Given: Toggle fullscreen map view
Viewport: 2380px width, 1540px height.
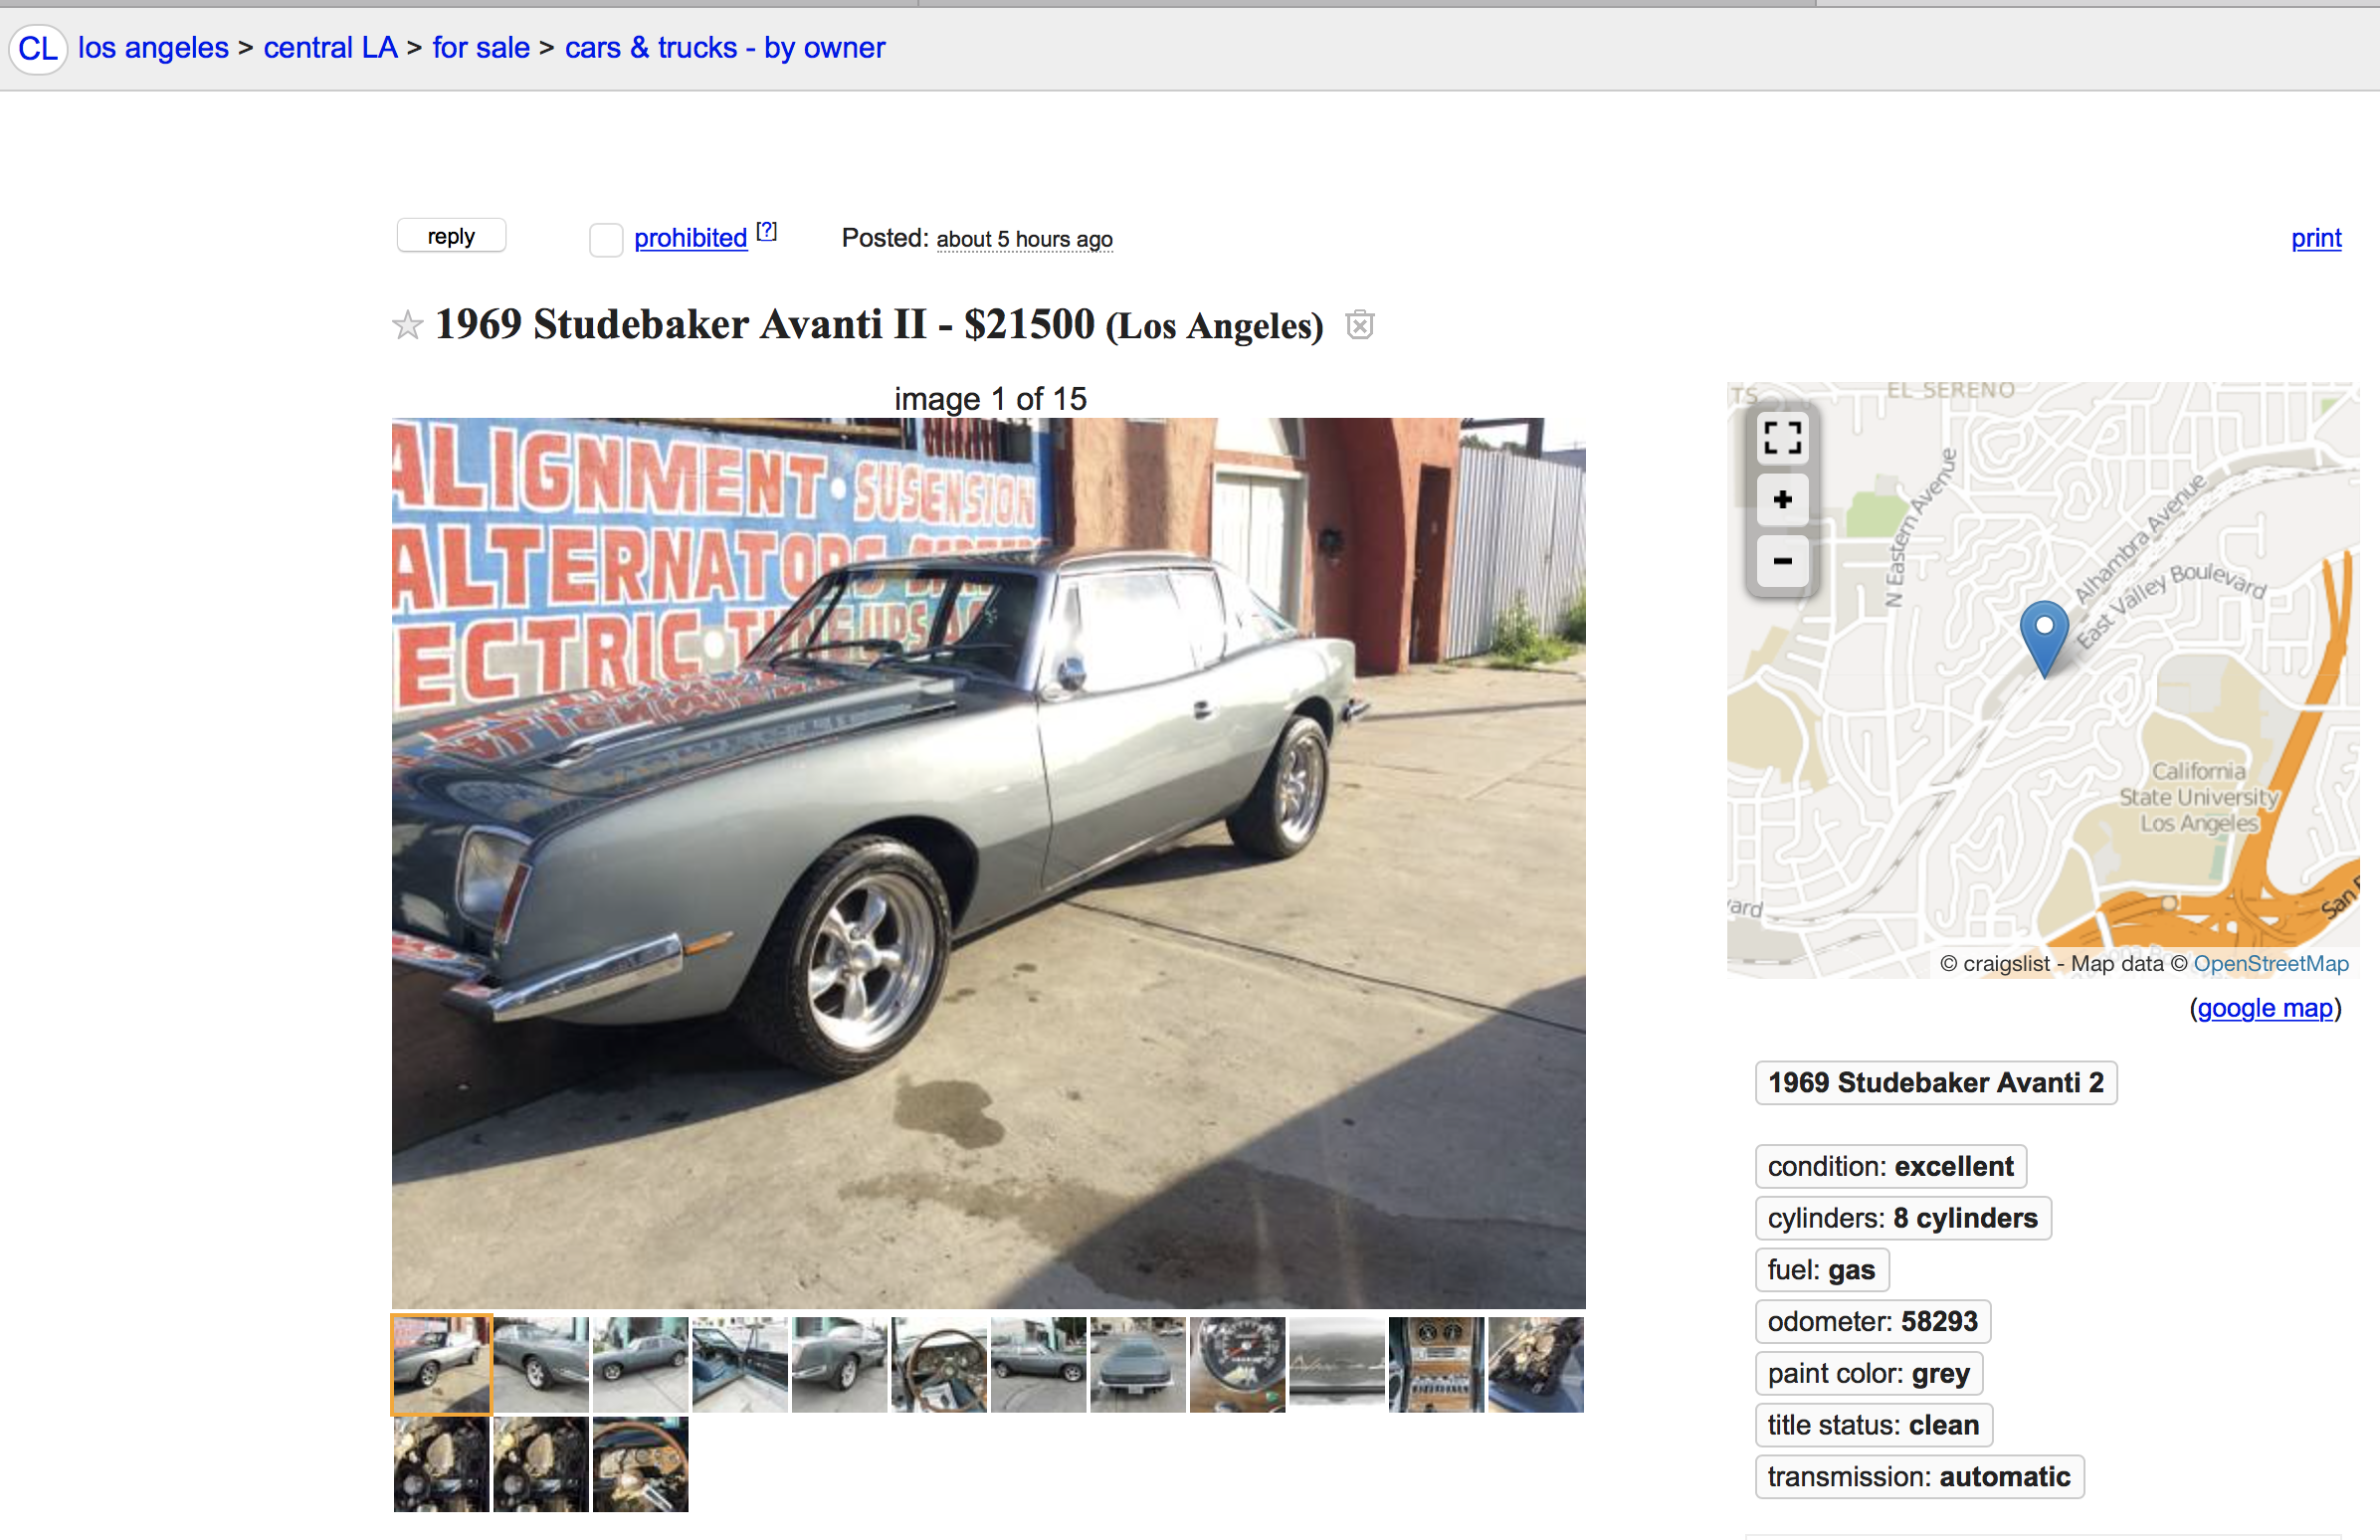Looking at the screenshot, I should point(1782,438).
